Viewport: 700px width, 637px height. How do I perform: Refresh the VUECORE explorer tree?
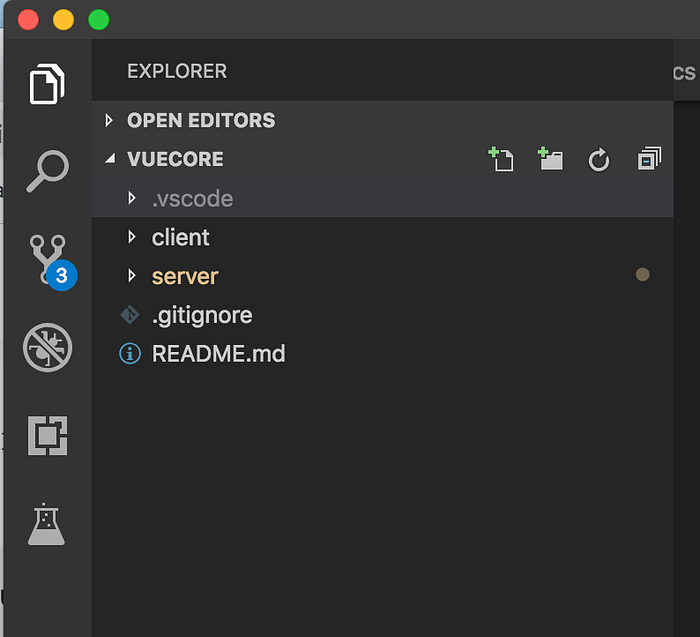pyautogui.click(x=599, y=159)
